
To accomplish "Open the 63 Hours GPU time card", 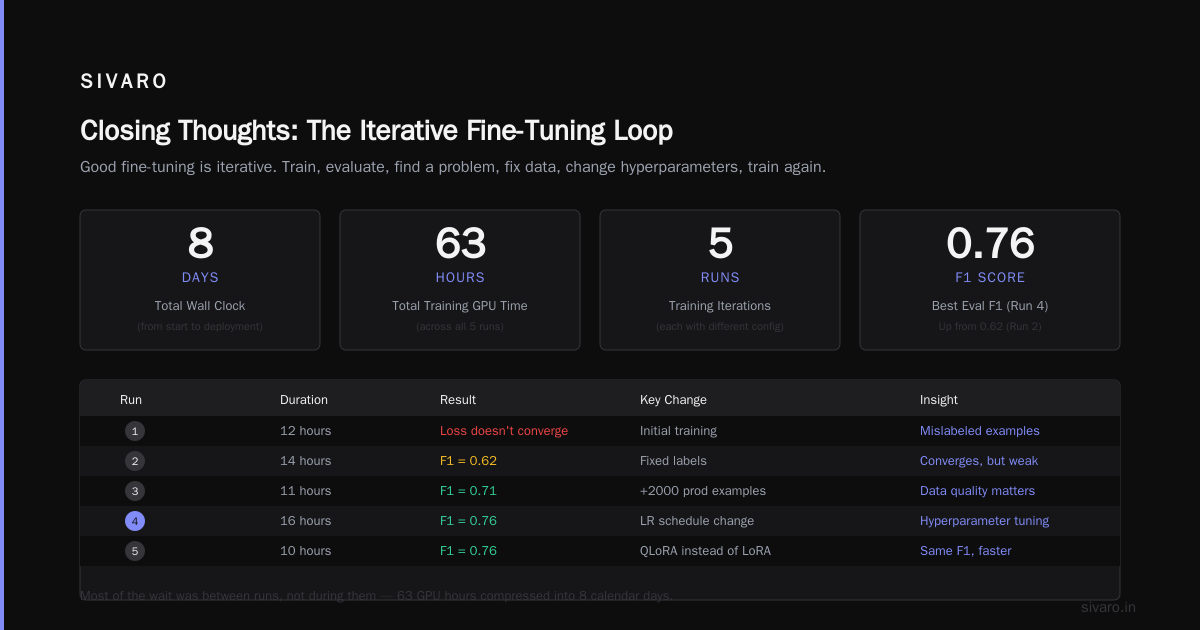I will pyautogui.click(x=460, y=280).
